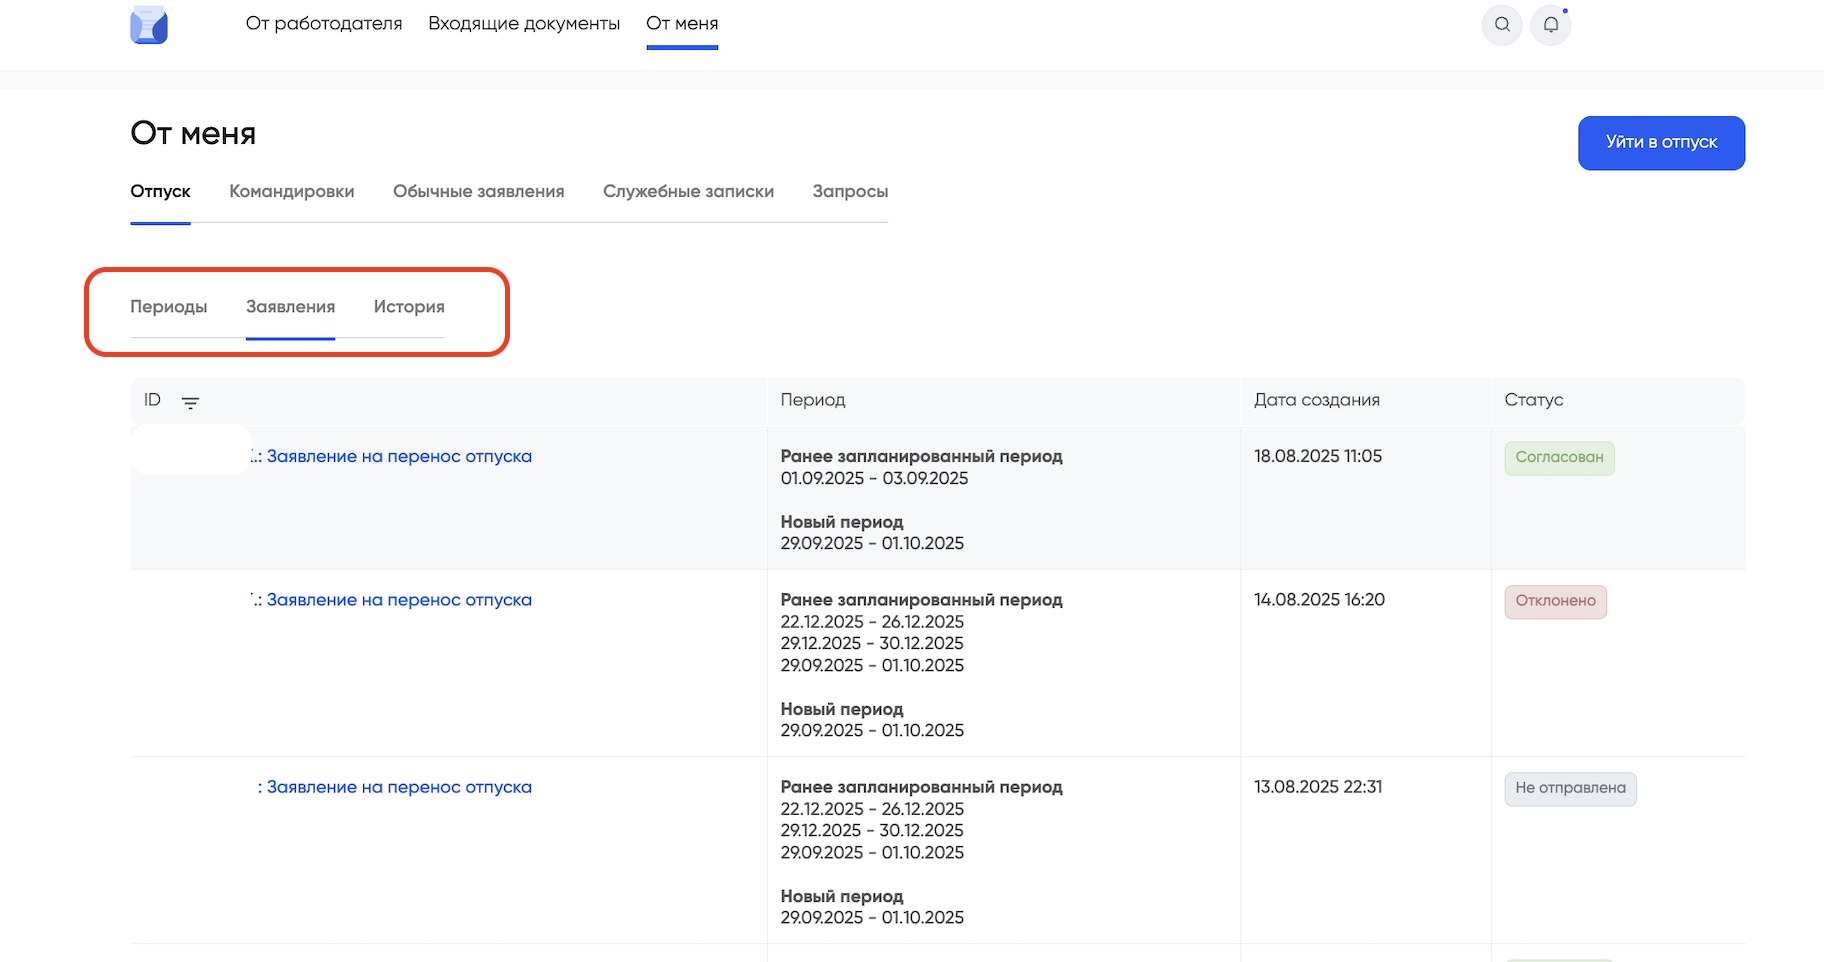
Task: Open the Обычные заявления tab
Action: (478, 192)
